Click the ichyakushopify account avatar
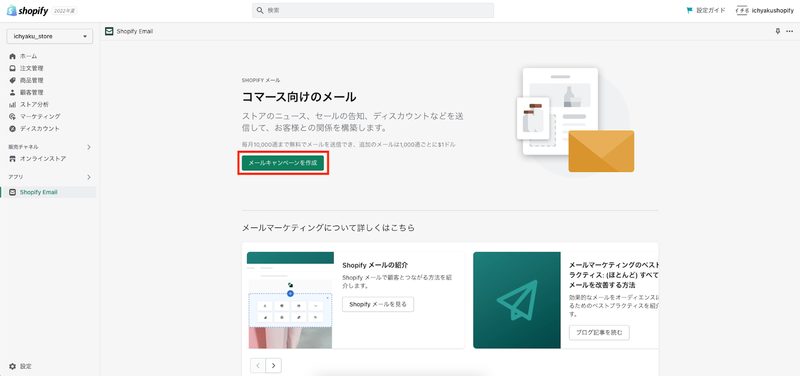800x376 pixels. (x=742, y=10)
